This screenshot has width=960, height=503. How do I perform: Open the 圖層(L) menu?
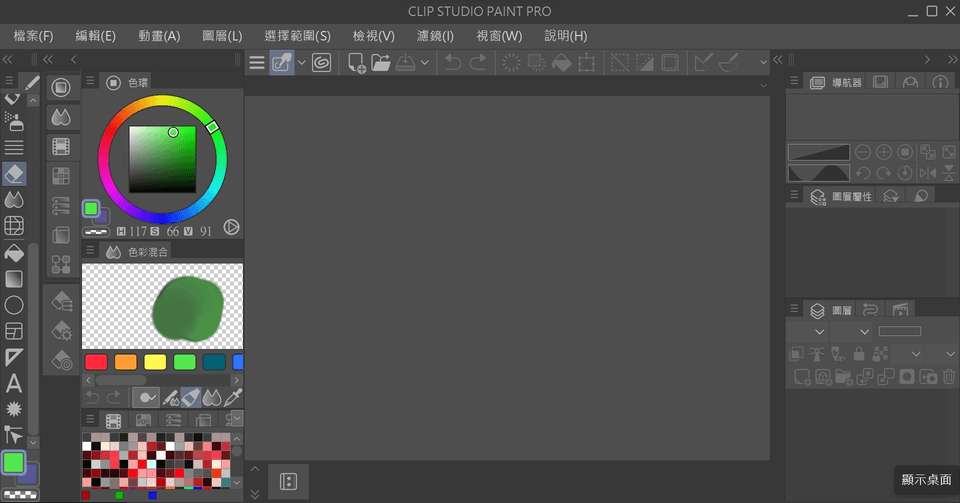pos(222,36)
